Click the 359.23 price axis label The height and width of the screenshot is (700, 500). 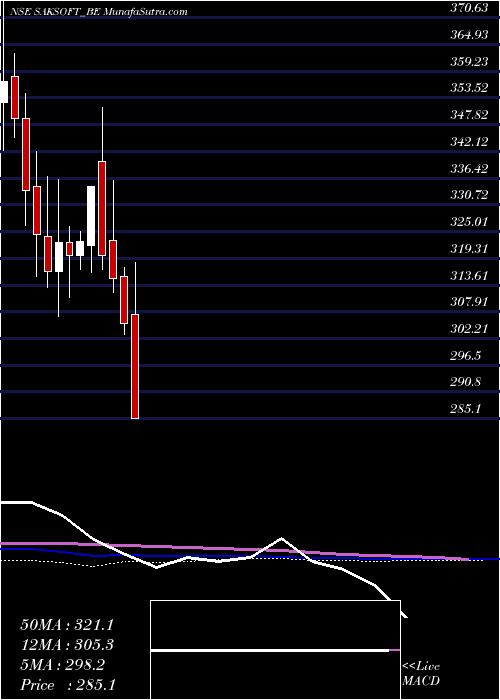coord(469,61)
